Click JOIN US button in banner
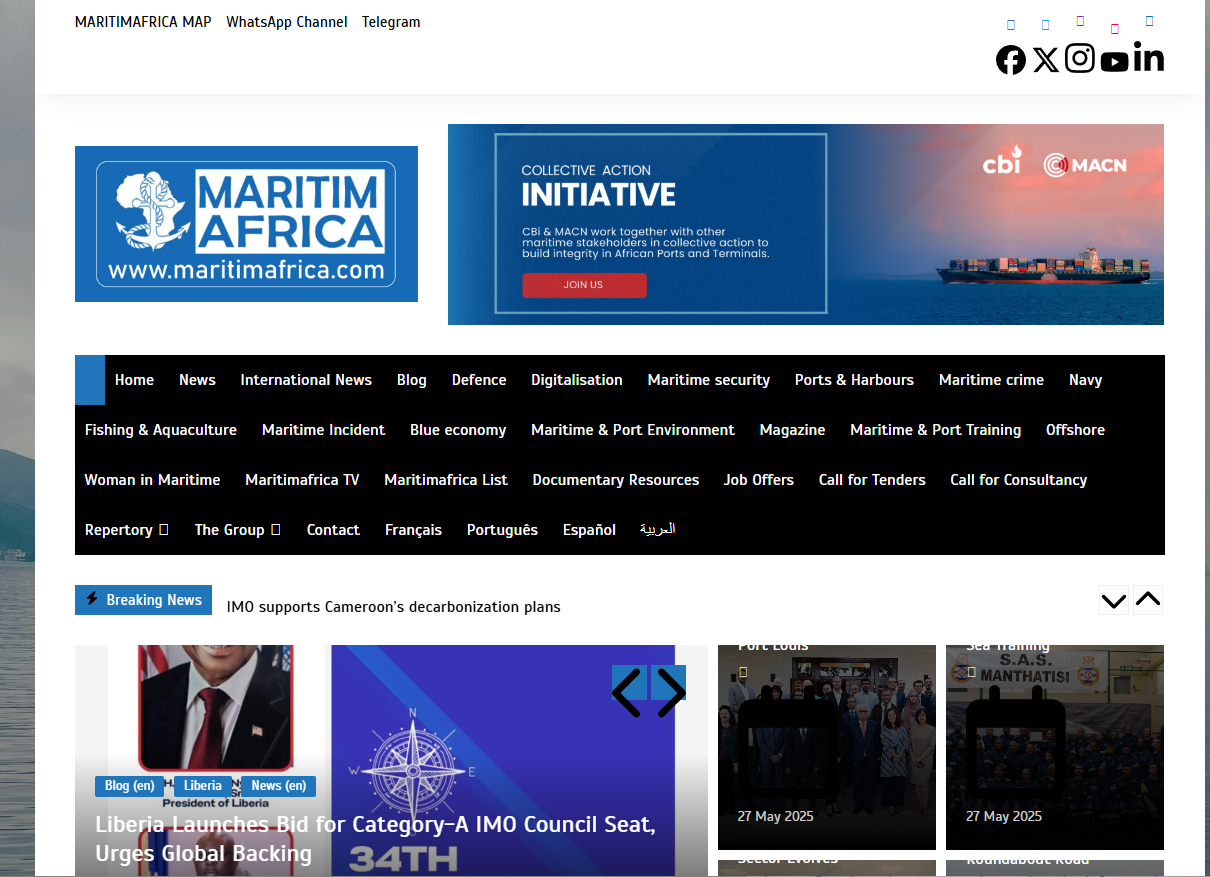 pos(584,285)
